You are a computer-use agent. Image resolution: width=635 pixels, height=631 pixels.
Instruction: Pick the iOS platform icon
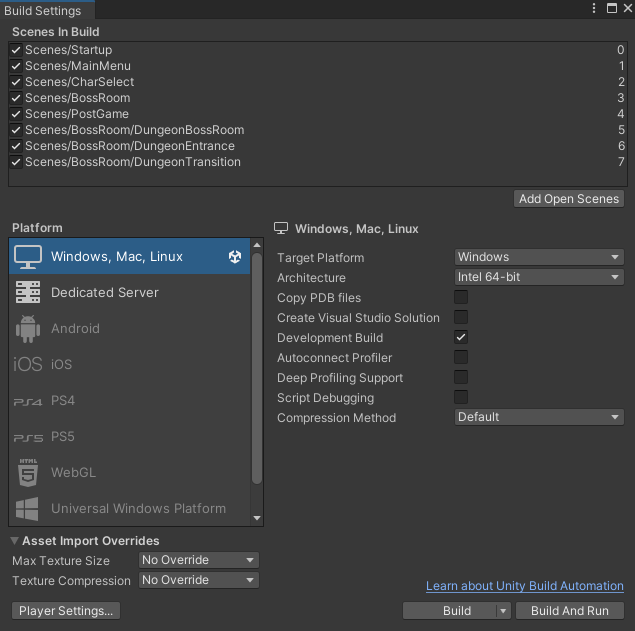28,365
